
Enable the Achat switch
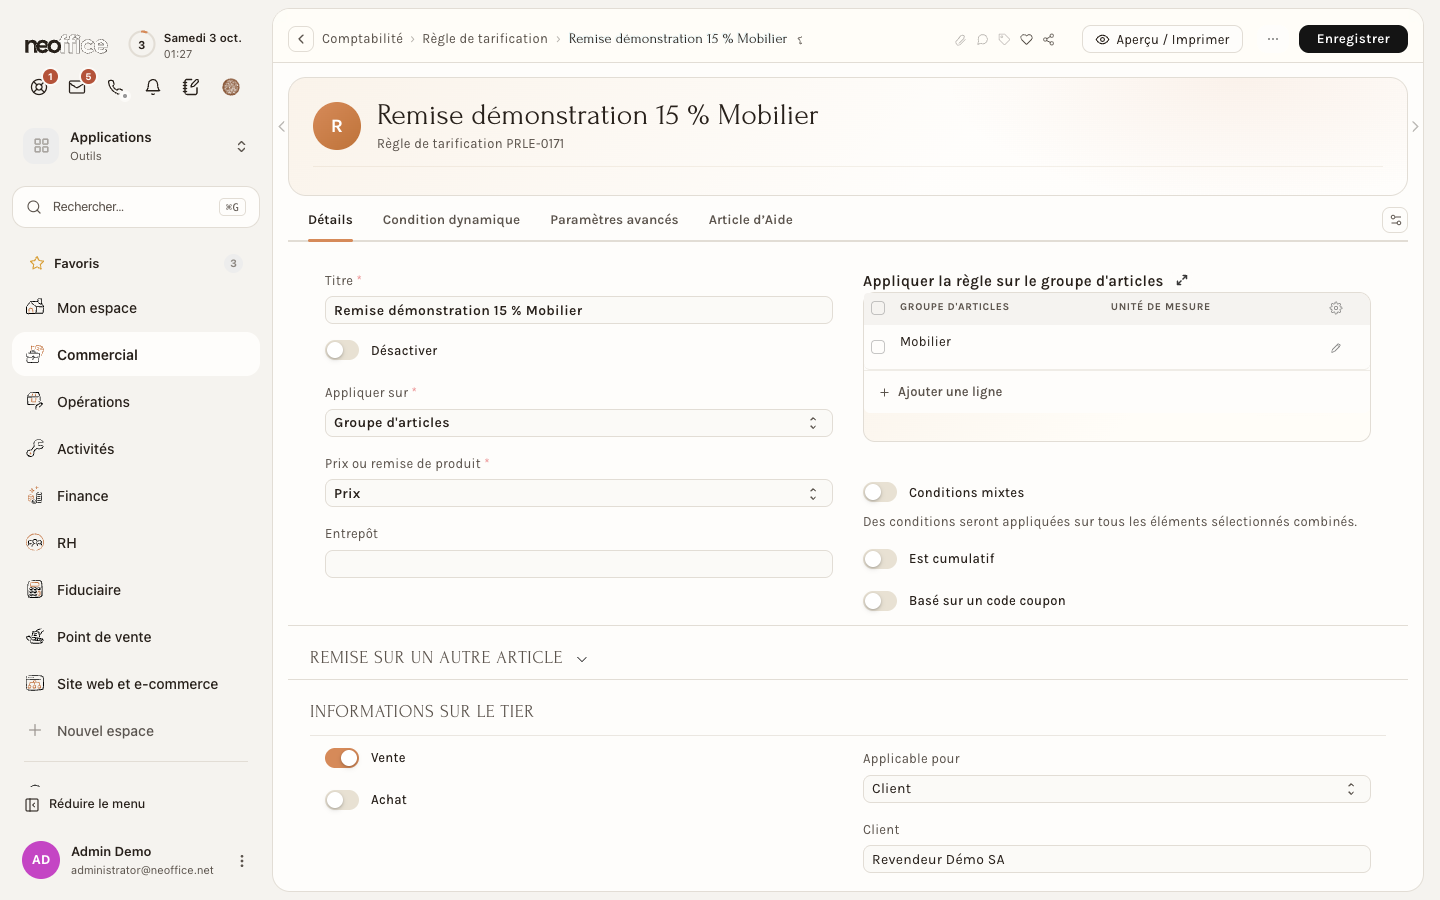(x=342, y=800)
